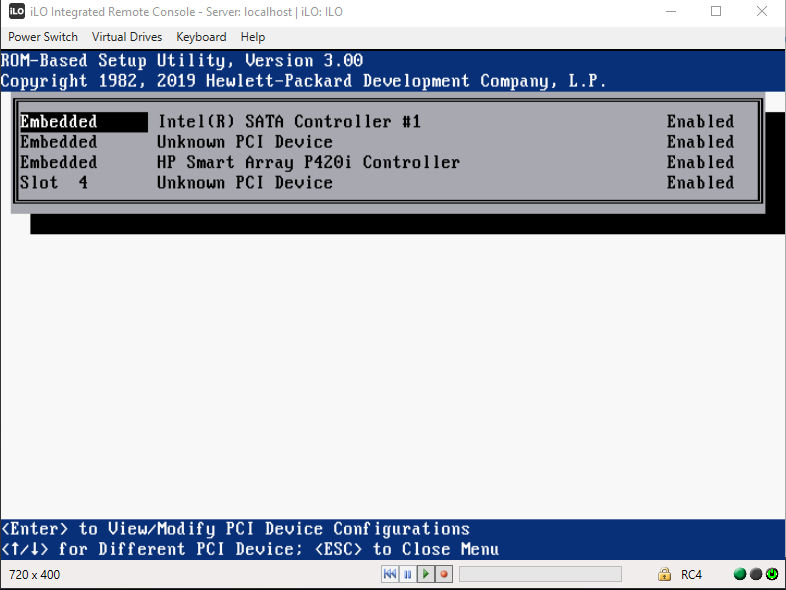Click the padlock encryption icon
This screenshot has height=590, width=786.
664,574
